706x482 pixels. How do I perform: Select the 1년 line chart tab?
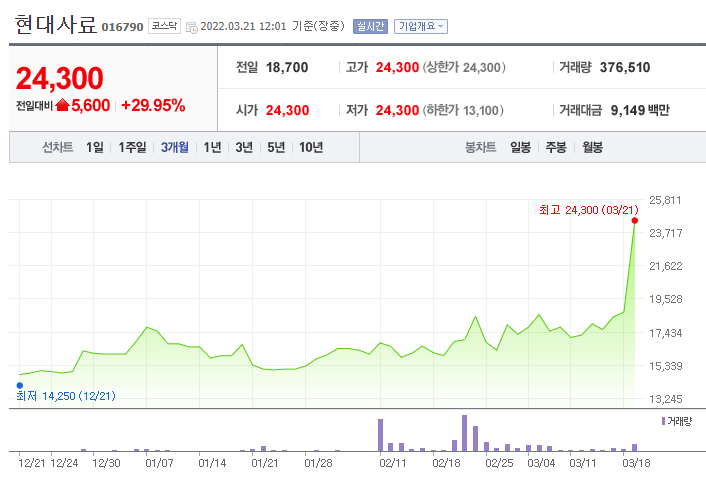pos(212,147)
